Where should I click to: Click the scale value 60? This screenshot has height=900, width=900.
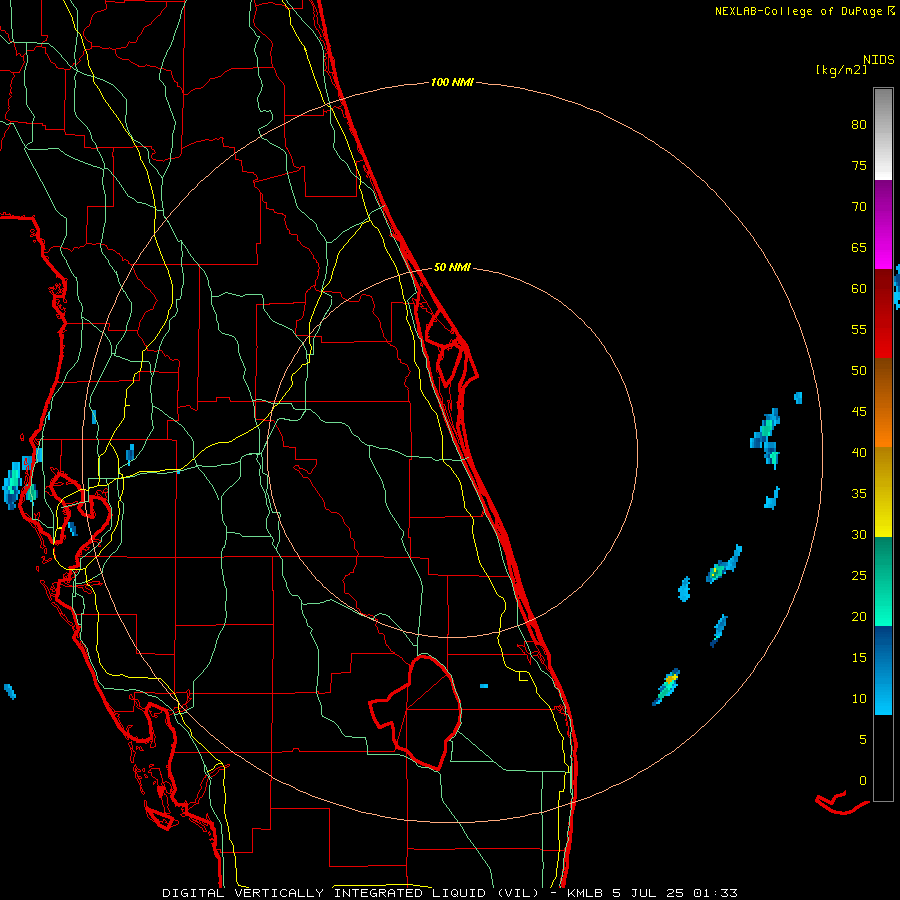pyautogui.click(x=859, y=289)
